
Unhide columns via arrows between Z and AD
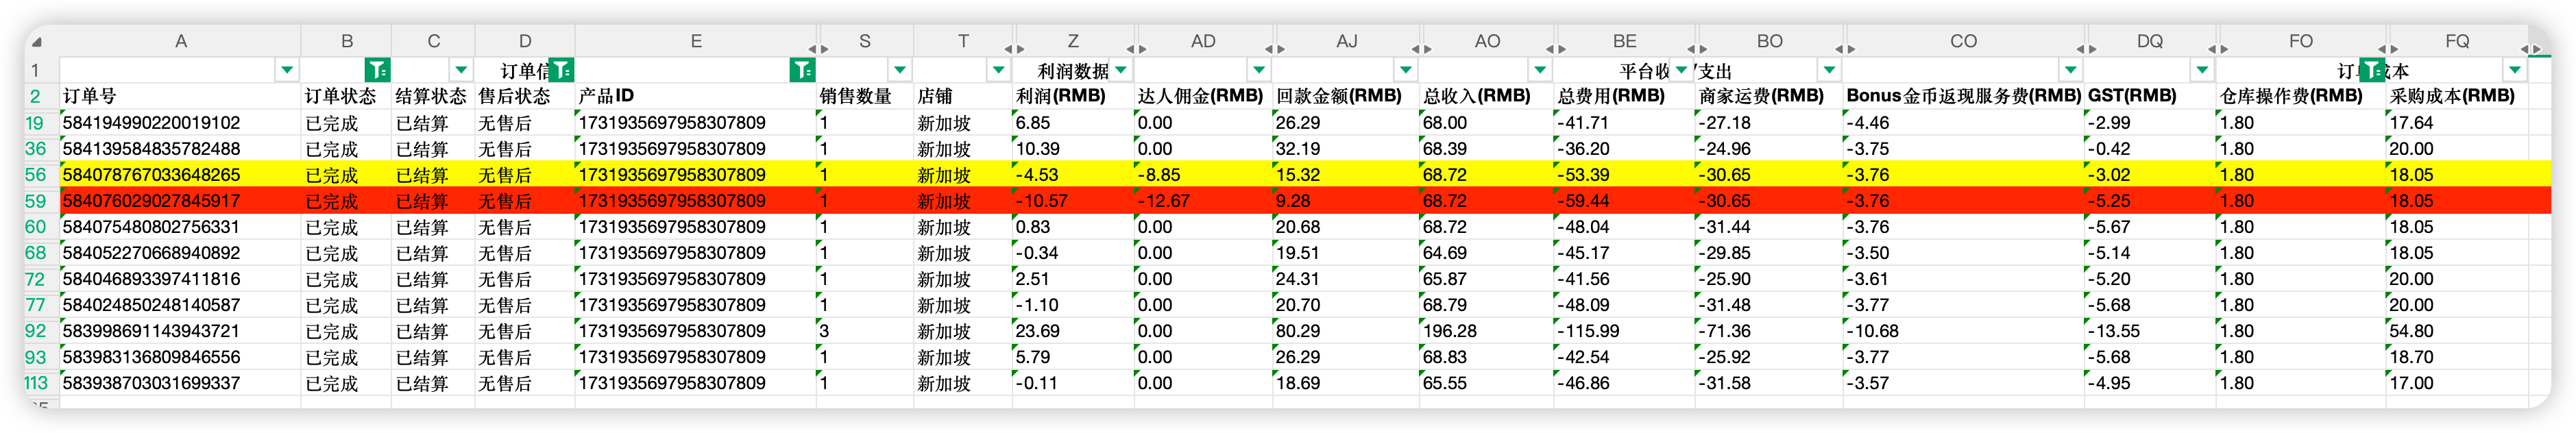pos(1136,48)
